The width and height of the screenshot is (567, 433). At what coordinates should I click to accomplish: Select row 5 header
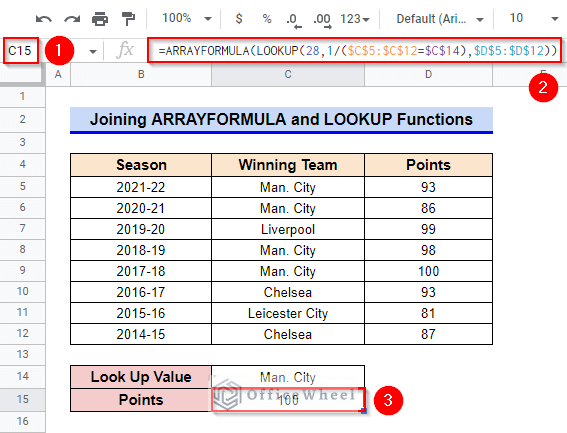coord(22,187)
